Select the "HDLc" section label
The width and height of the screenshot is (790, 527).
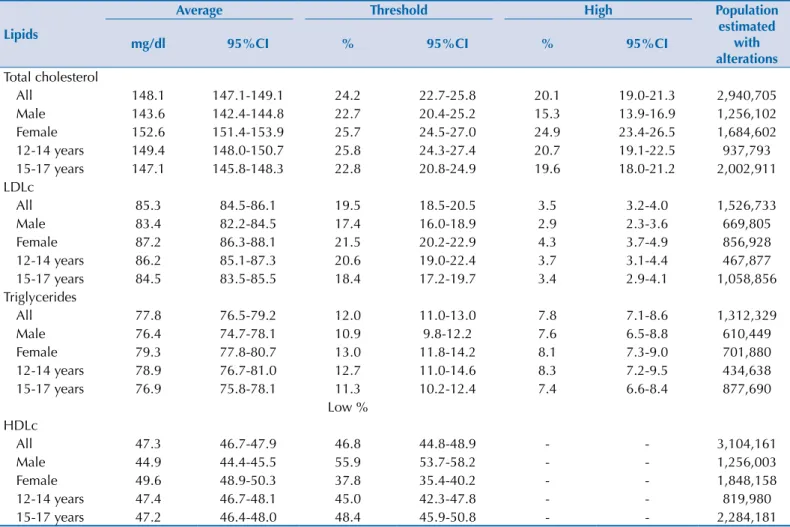click(x=21, y=425)
